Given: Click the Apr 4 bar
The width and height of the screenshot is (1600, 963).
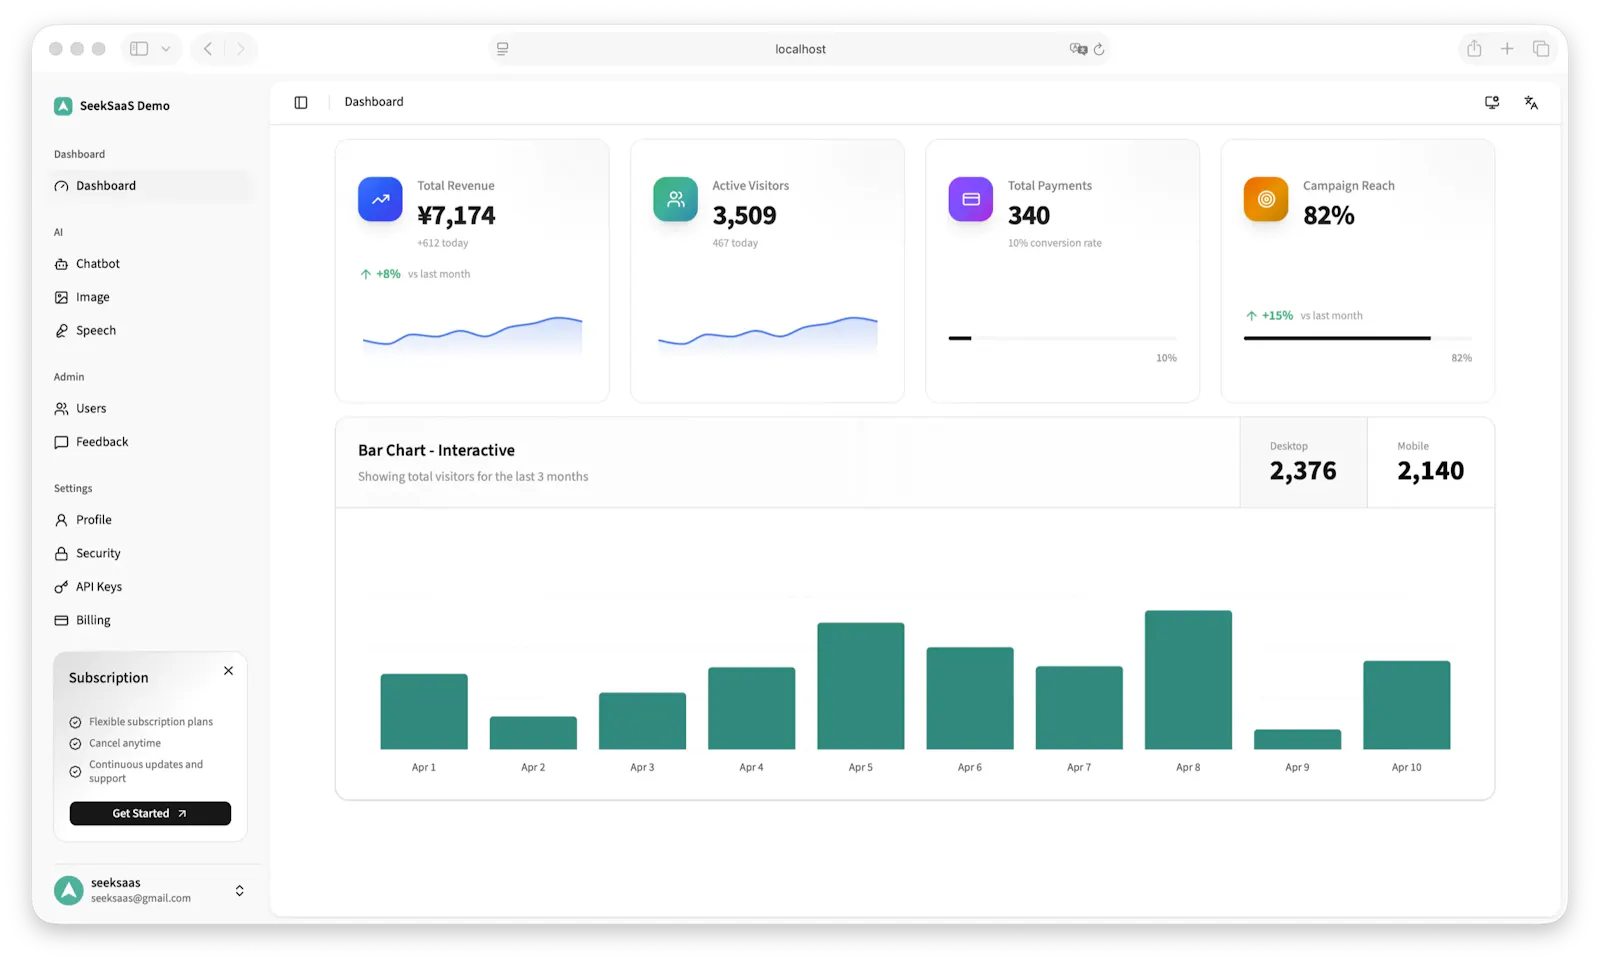Looking at the screenshot, I should (x=751, y=709).
